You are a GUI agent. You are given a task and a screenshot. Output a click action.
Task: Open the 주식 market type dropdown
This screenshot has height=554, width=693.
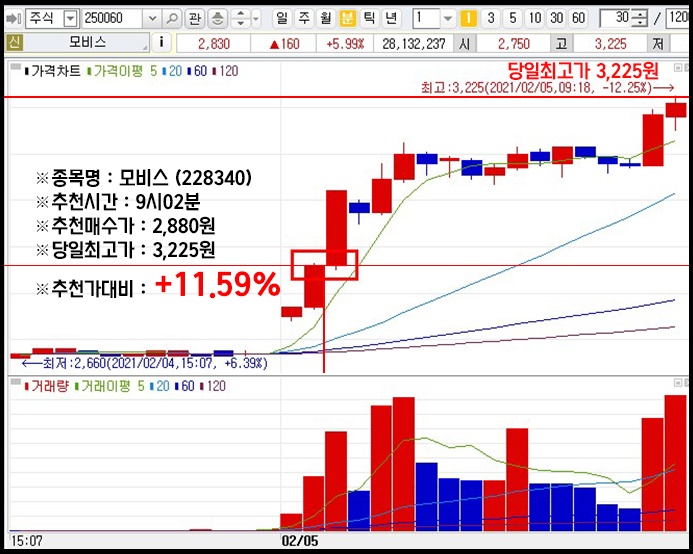71,19
